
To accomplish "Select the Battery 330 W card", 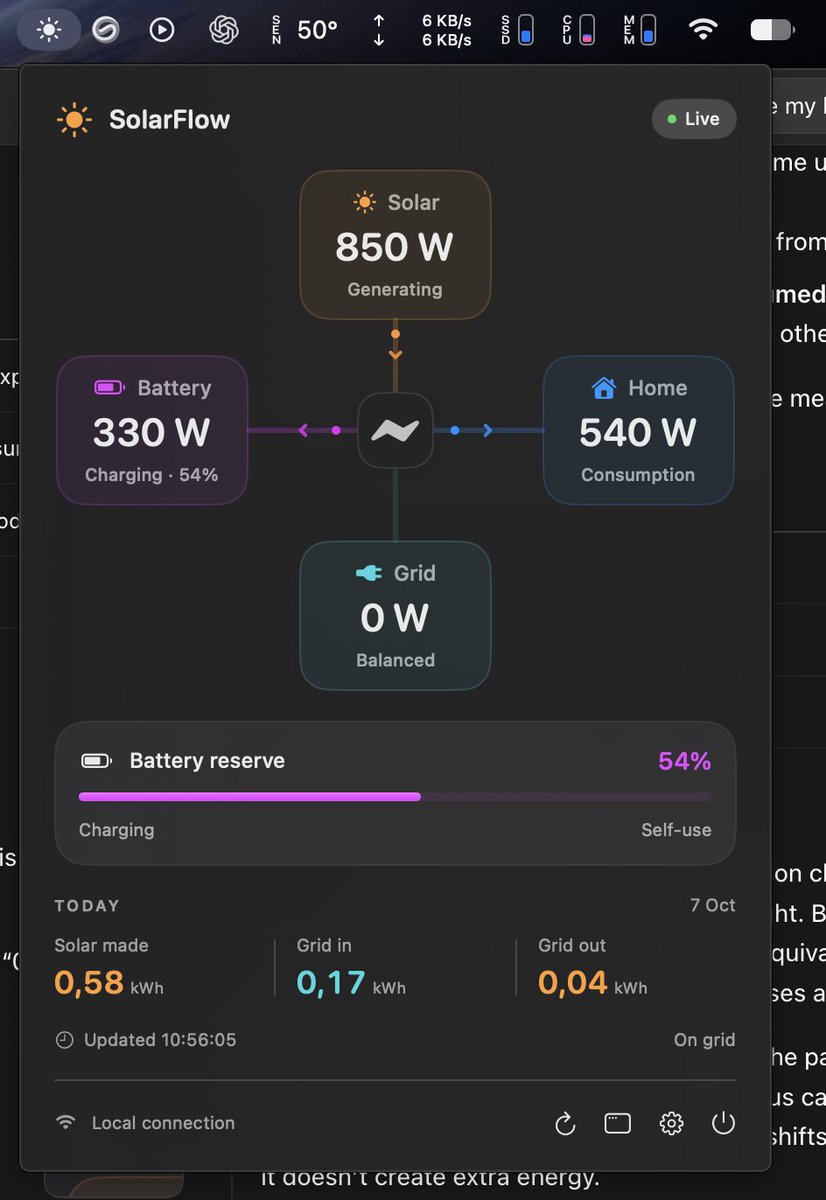I will point(152,430).
